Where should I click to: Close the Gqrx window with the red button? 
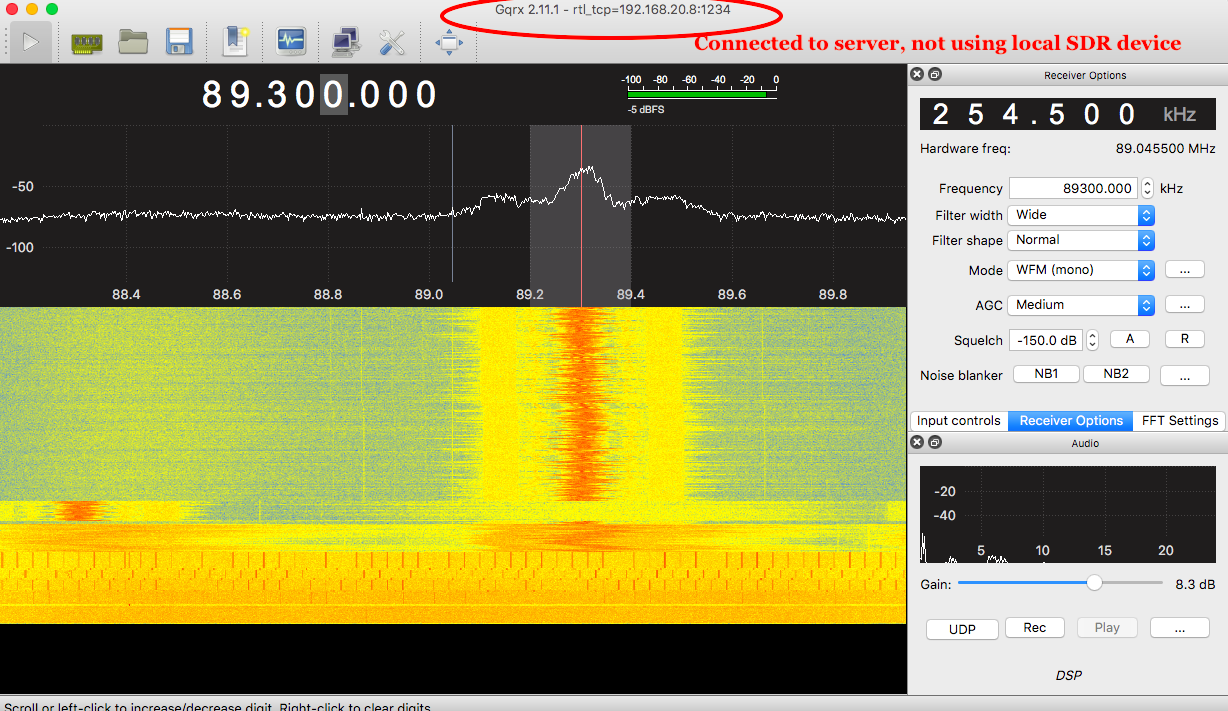(x=12, y=9)
